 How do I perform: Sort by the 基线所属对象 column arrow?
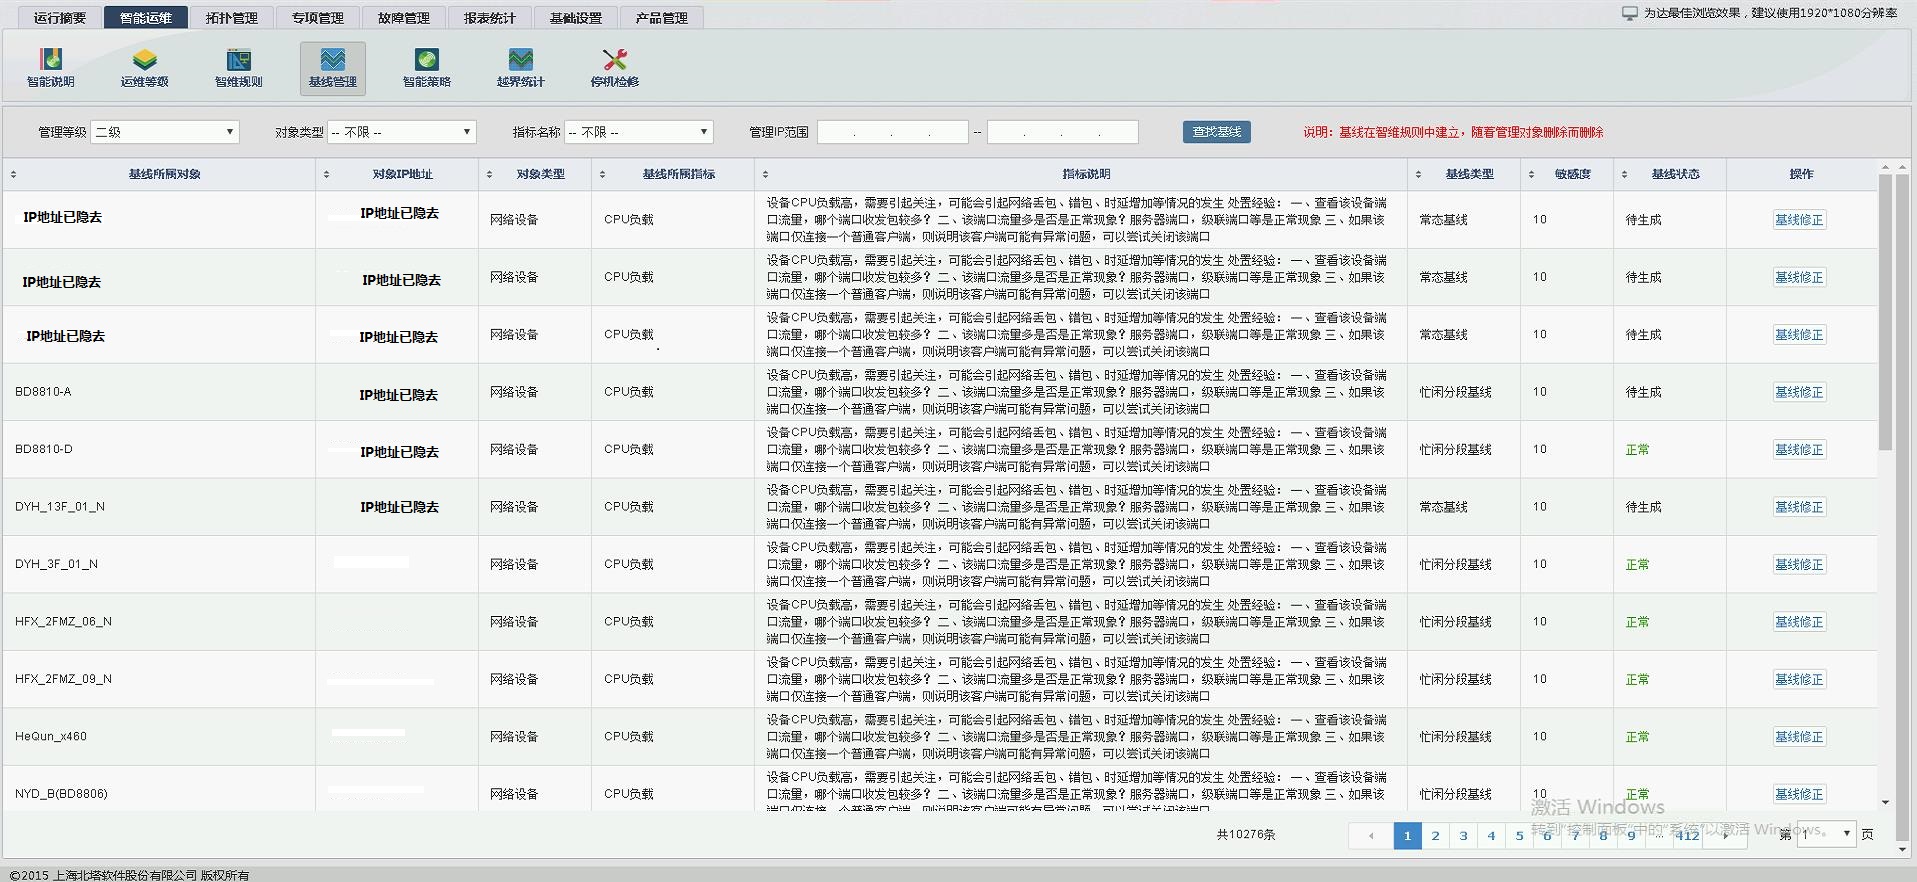click(14, 175)
